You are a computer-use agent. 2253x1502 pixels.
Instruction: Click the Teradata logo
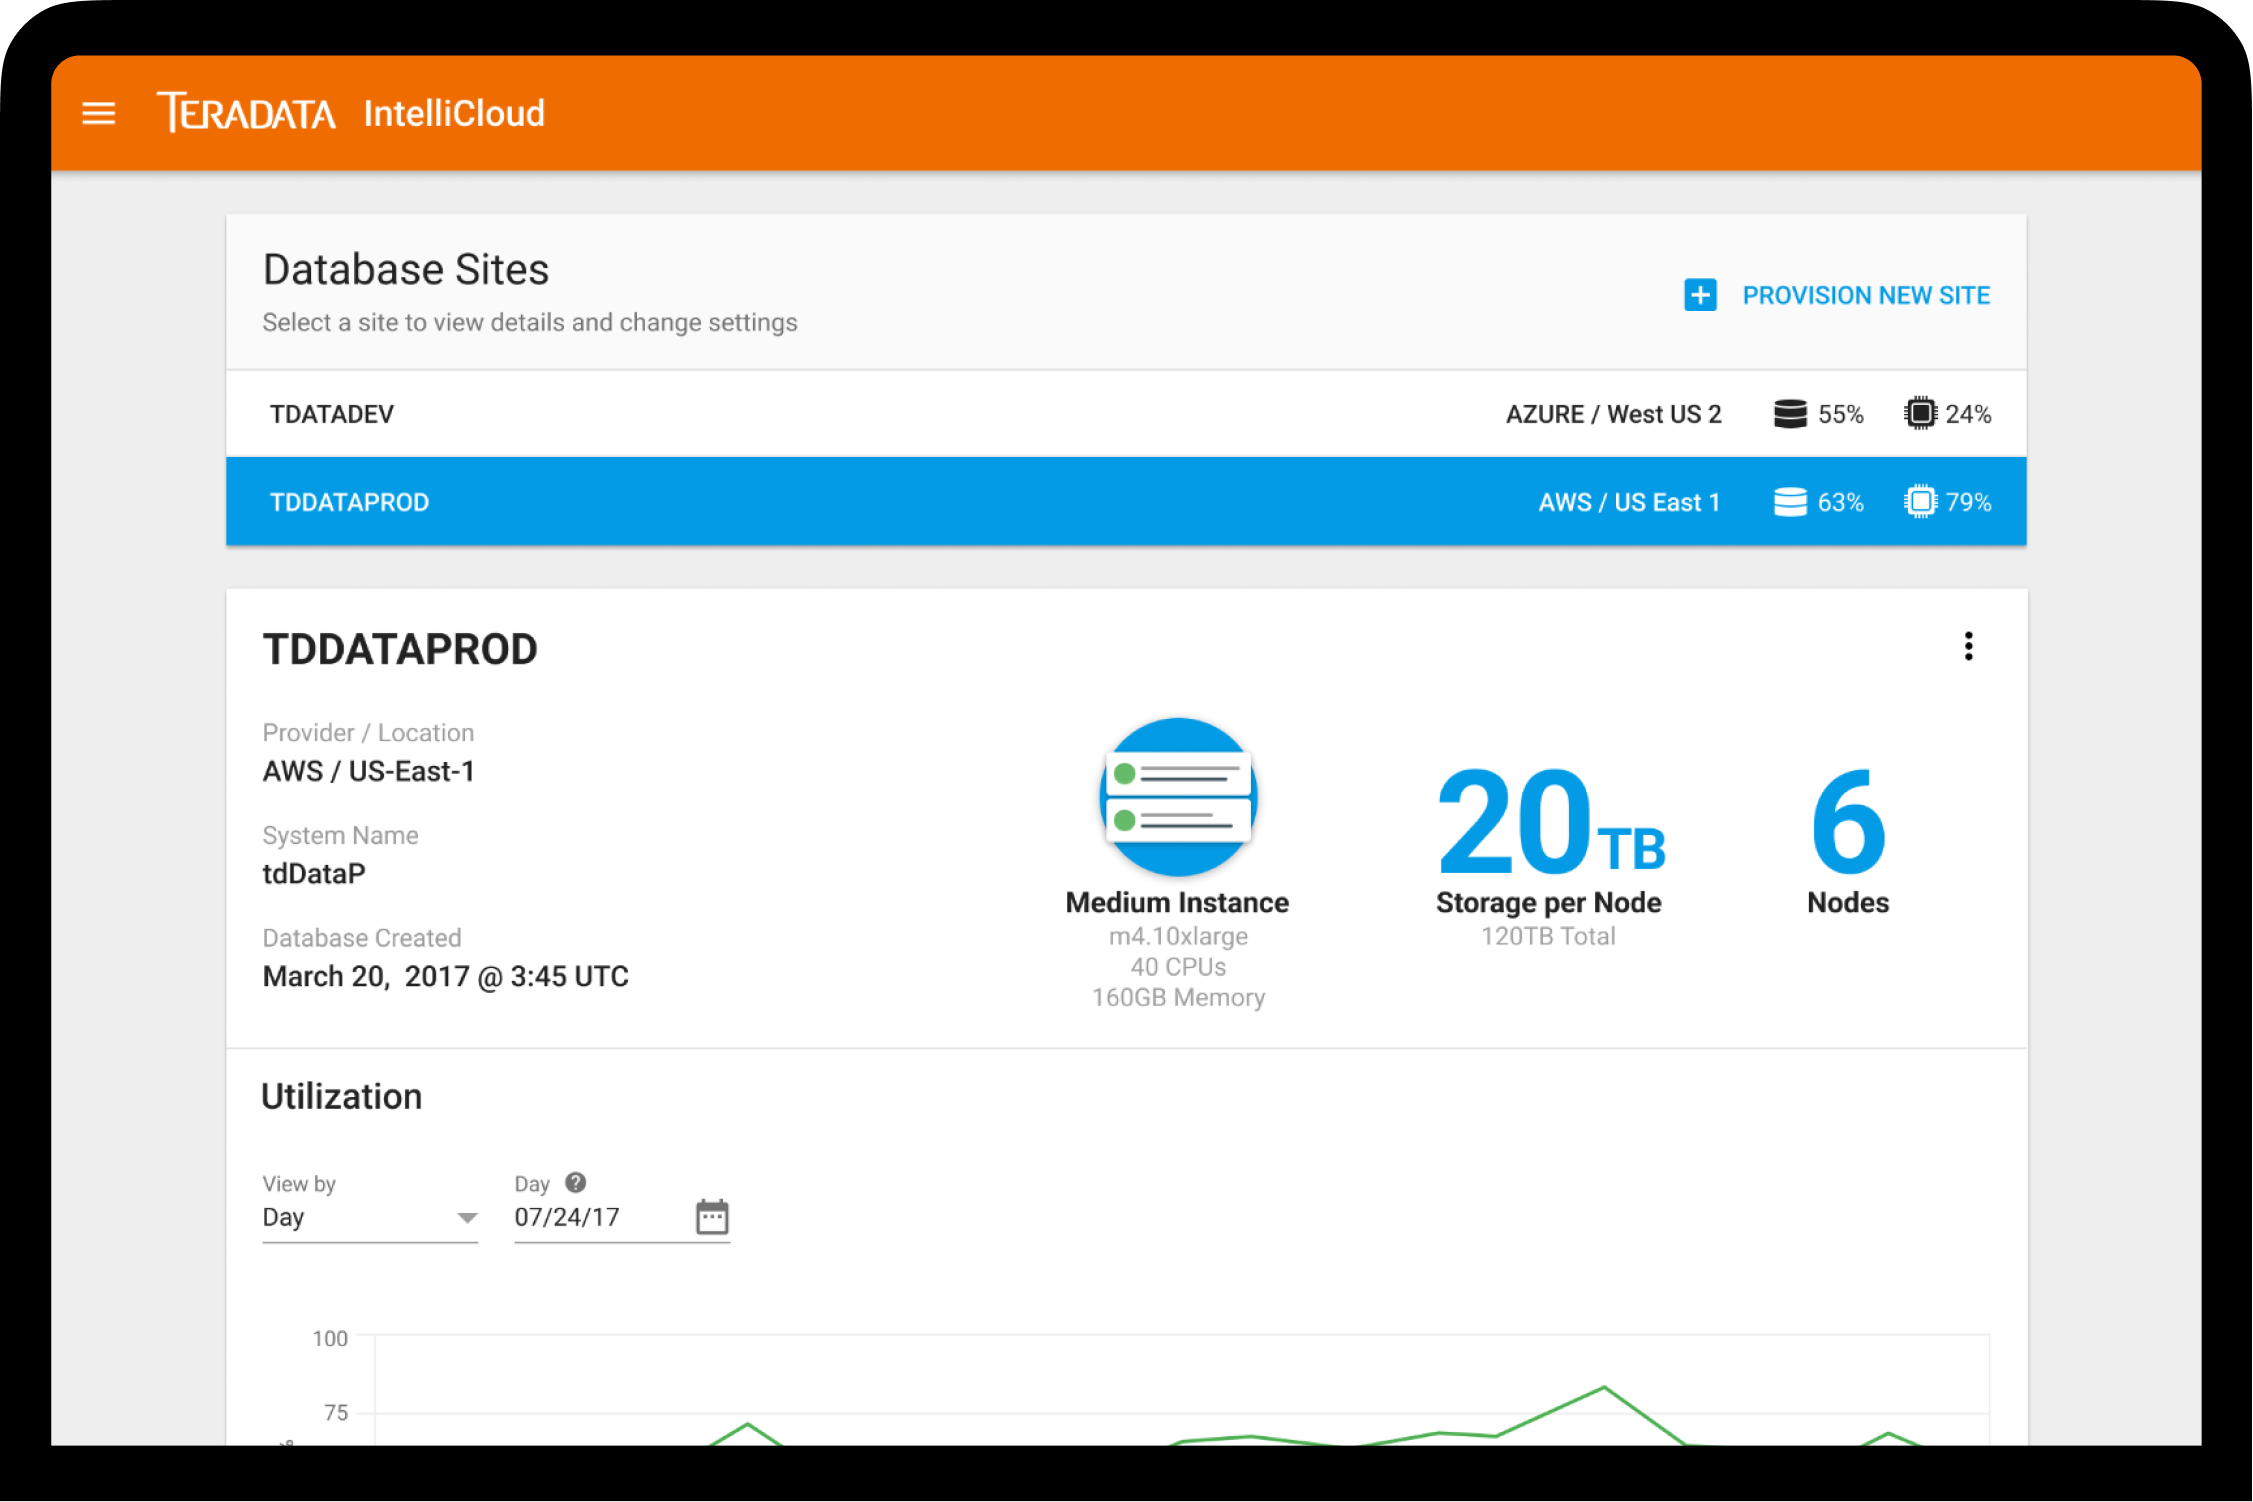(x=246, y=112)
